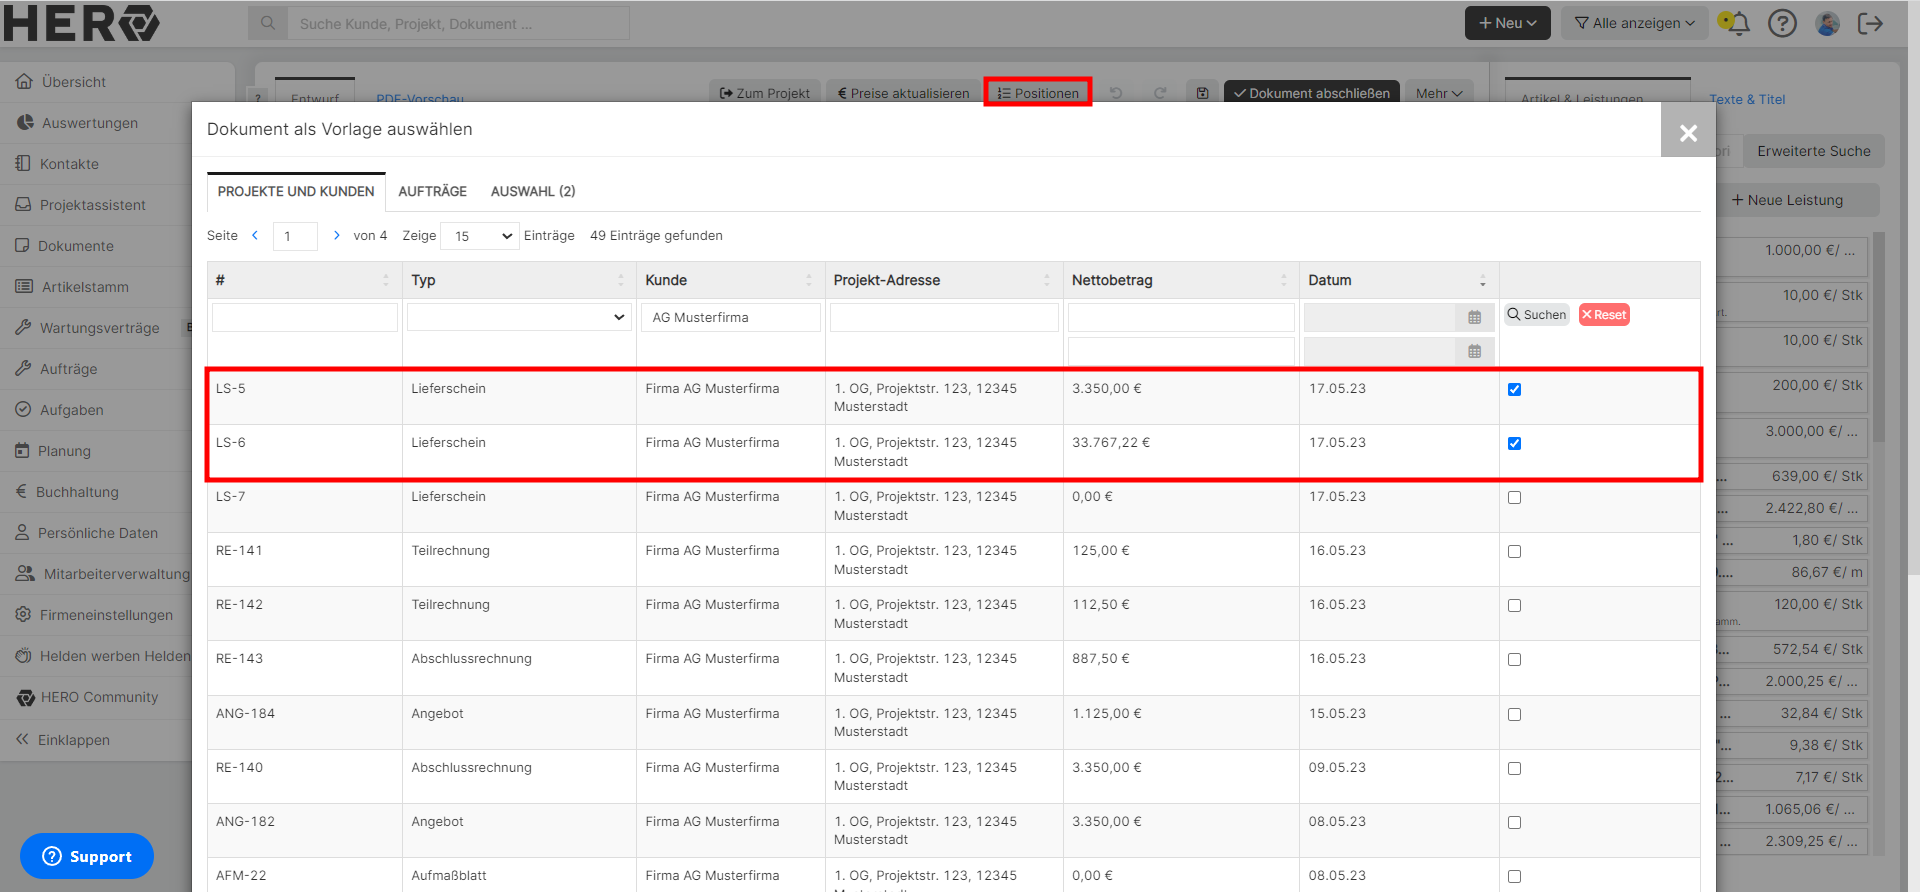Open Auswertungen chart icon in sidebar
This screenshot has width=1920, height=892.
tap(25, 123)
